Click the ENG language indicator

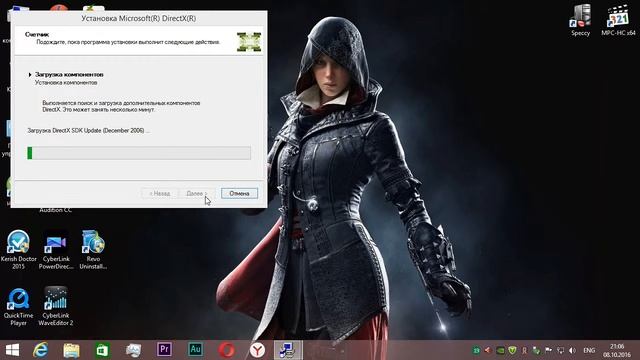pos(589,350)
